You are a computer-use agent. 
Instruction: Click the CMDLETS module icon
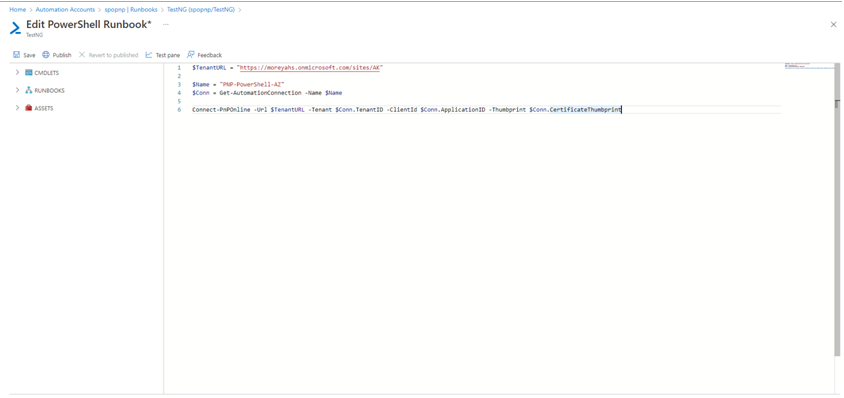pyautogui.click(x=29, y=73)
